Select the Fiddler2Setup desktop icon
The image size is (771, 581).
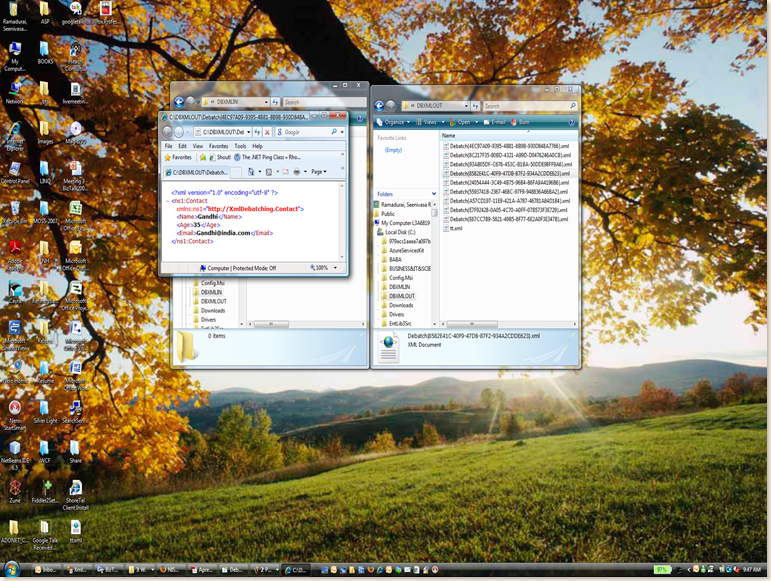point(45,492)
